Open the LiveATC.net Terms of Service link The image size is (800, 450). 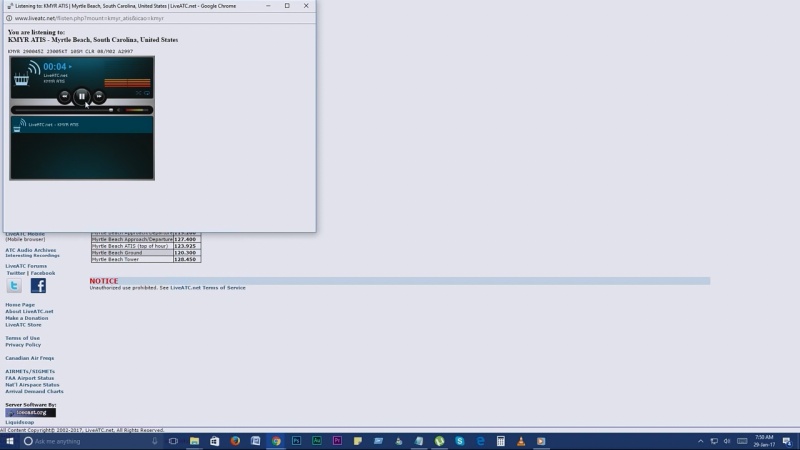tap(208, 288)
